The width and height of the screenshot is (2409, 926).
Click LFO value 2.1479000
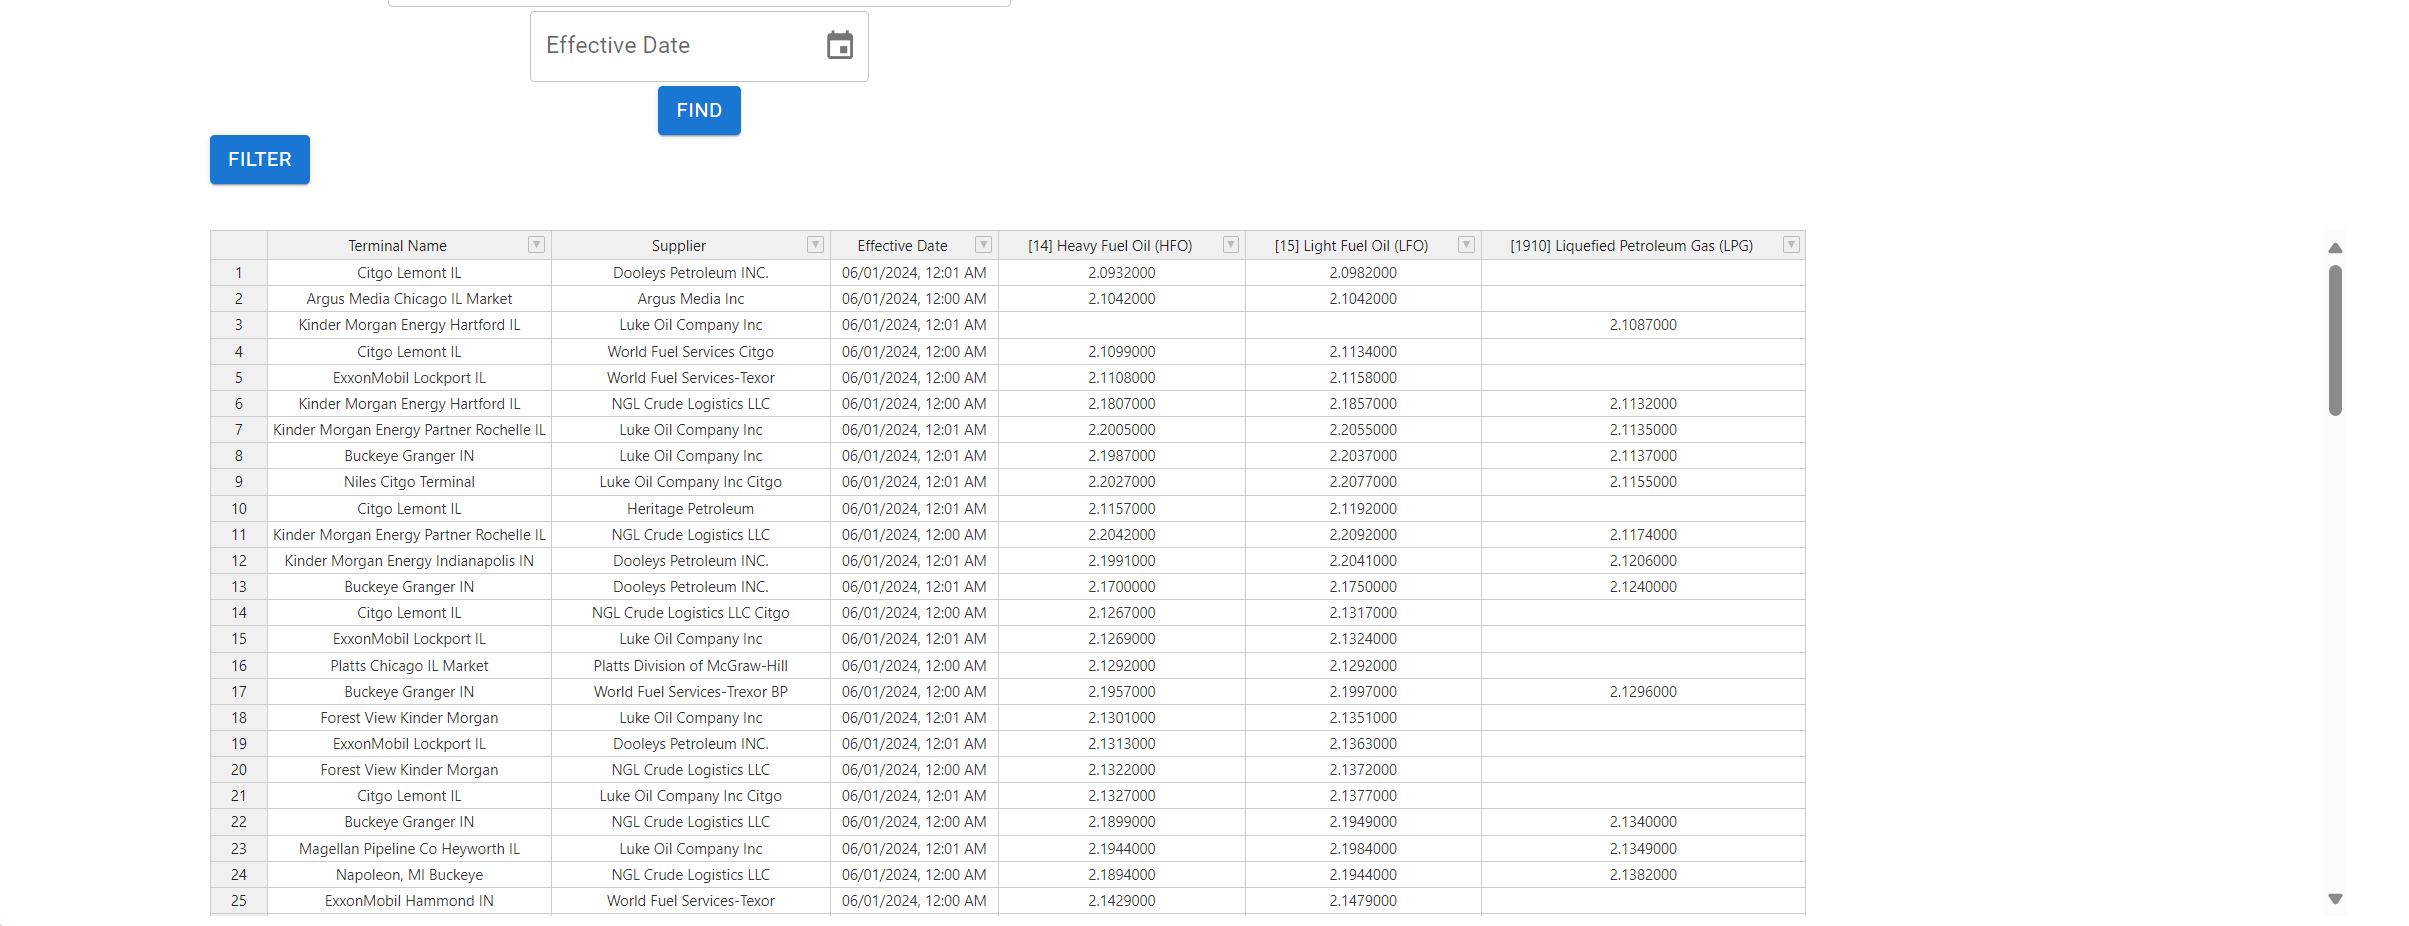click(x=1363, y=901)
